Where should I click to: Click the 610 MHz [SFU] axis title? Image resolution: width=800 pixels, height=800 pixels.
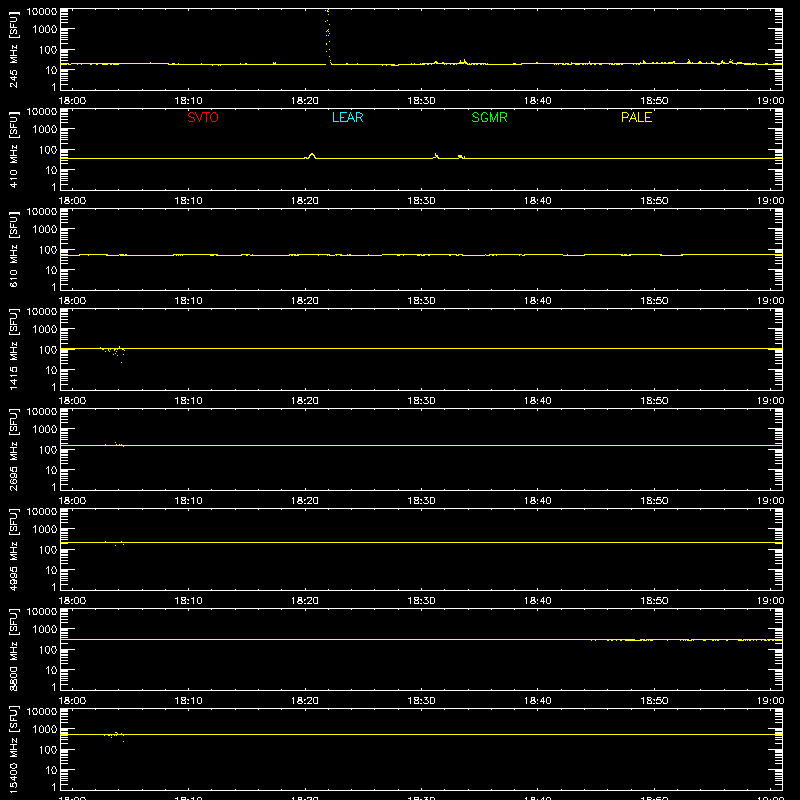(x=14, y=249)
